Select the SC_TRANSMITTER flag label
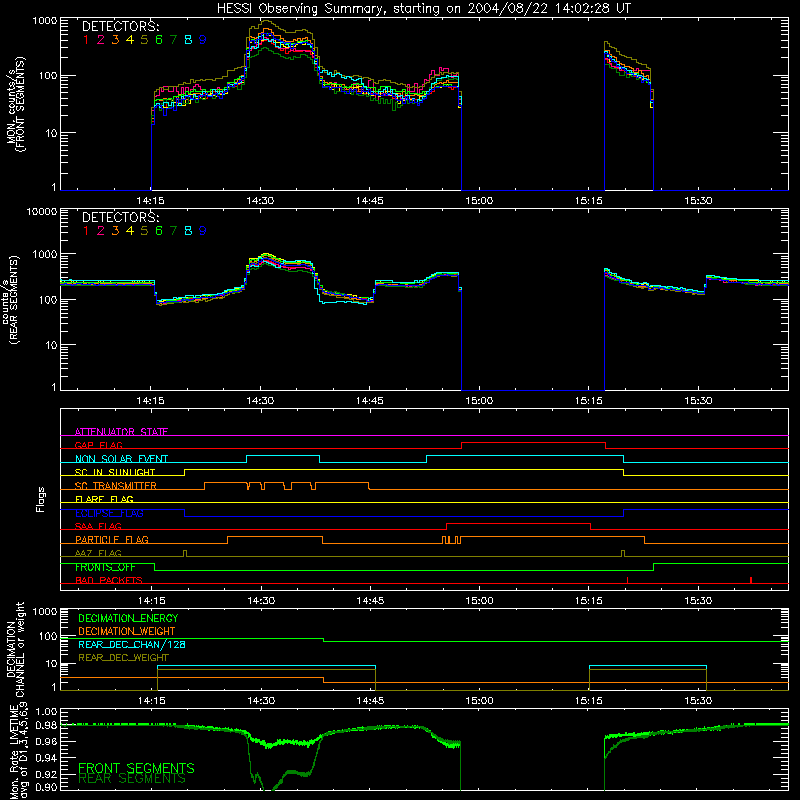800x800 pixels. (116, 486)
